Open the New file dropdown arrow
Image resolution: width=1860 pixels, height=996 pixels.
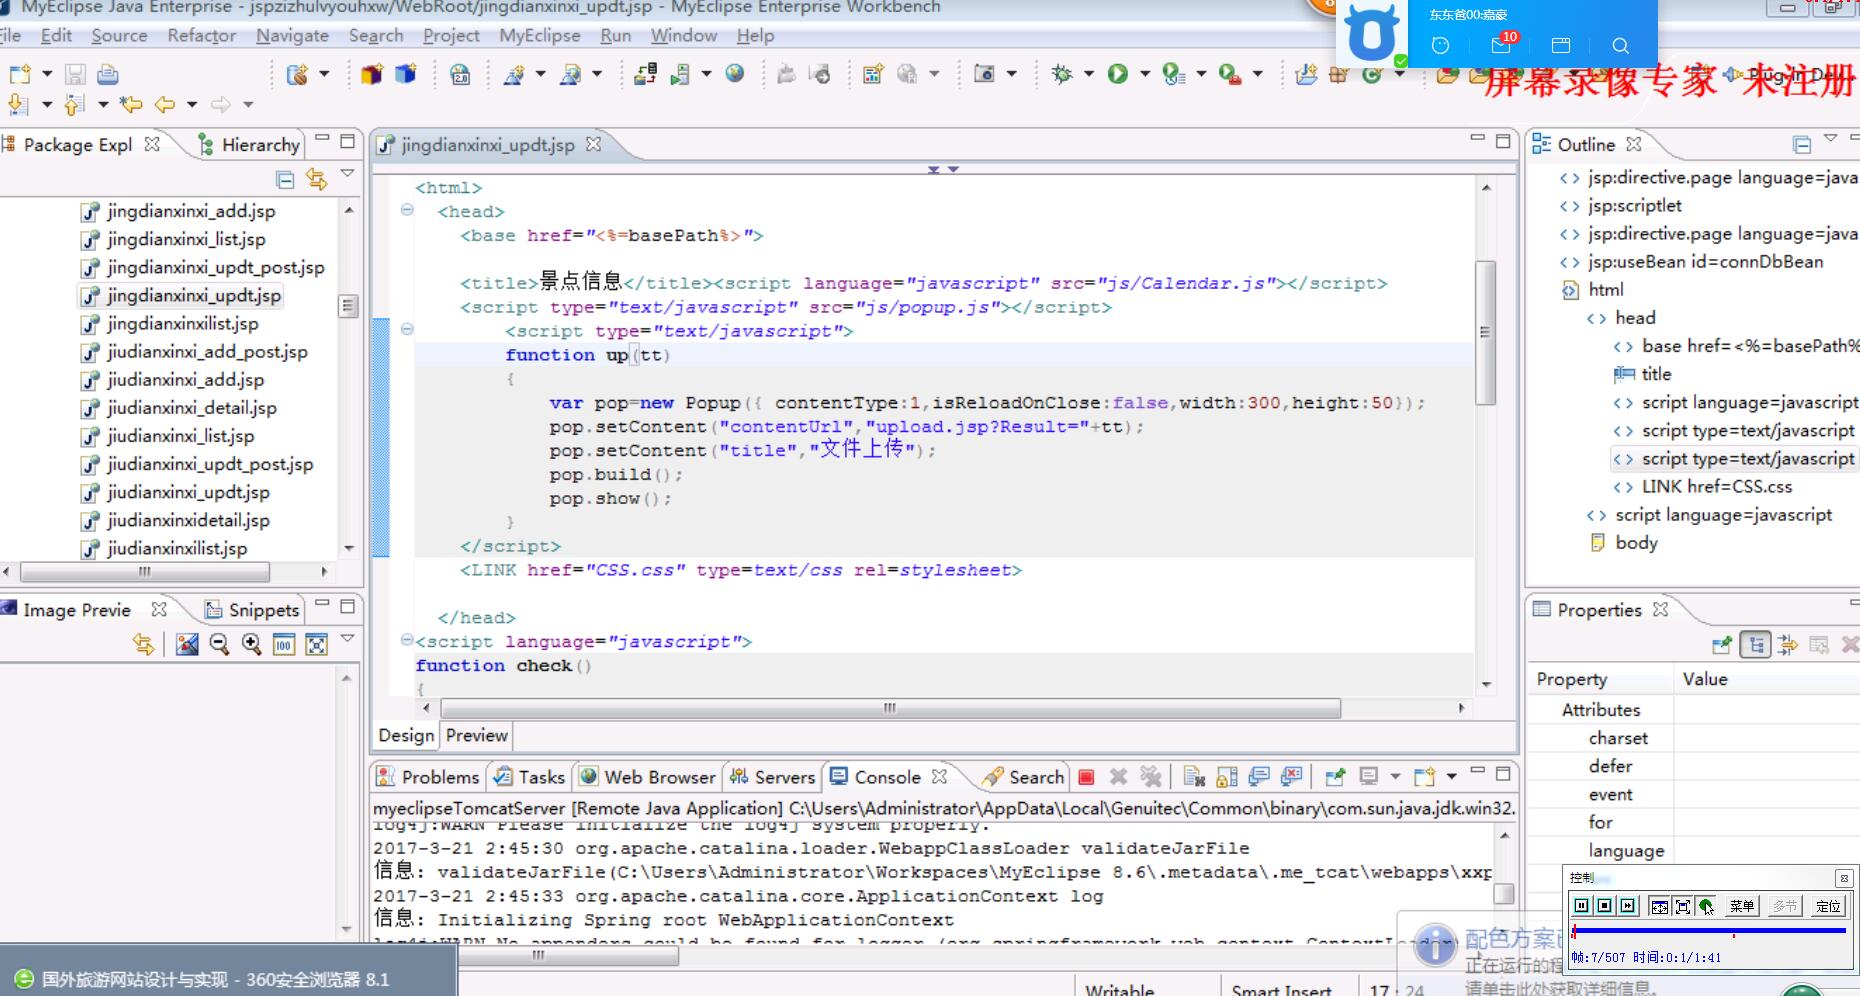(x=46, y=74)
